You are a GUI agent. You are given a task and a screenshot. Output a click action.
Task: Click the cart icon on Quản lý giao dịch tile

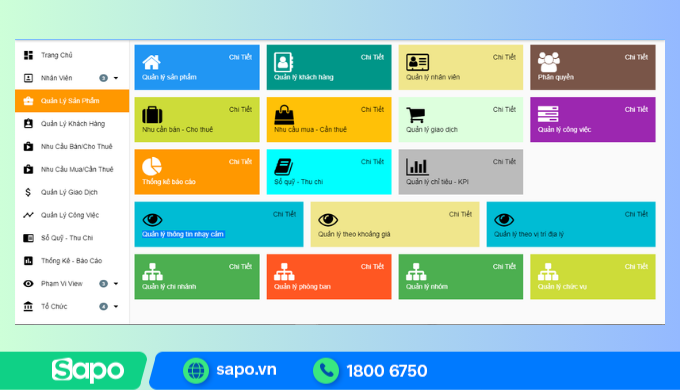coord(415,115)
